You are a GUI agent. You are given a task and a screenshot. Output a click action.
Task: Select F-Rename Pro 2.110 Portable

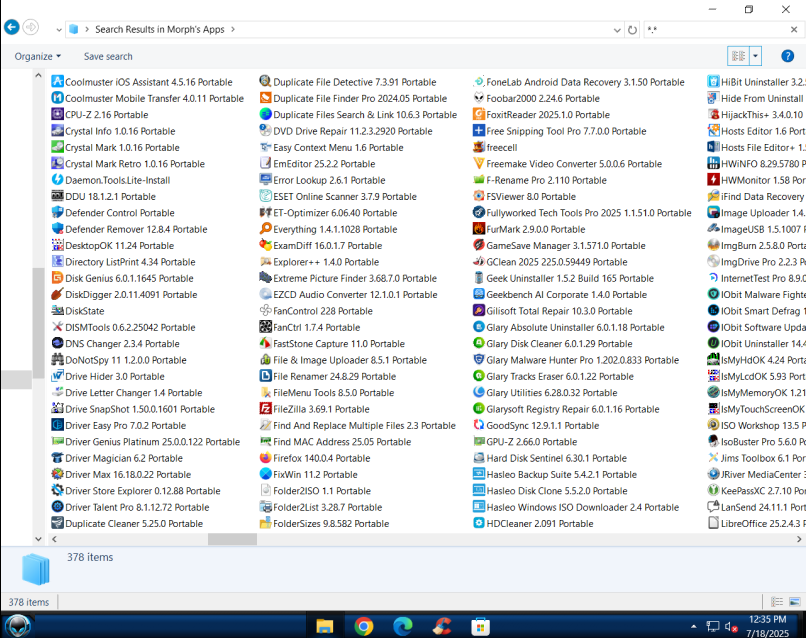546,180
